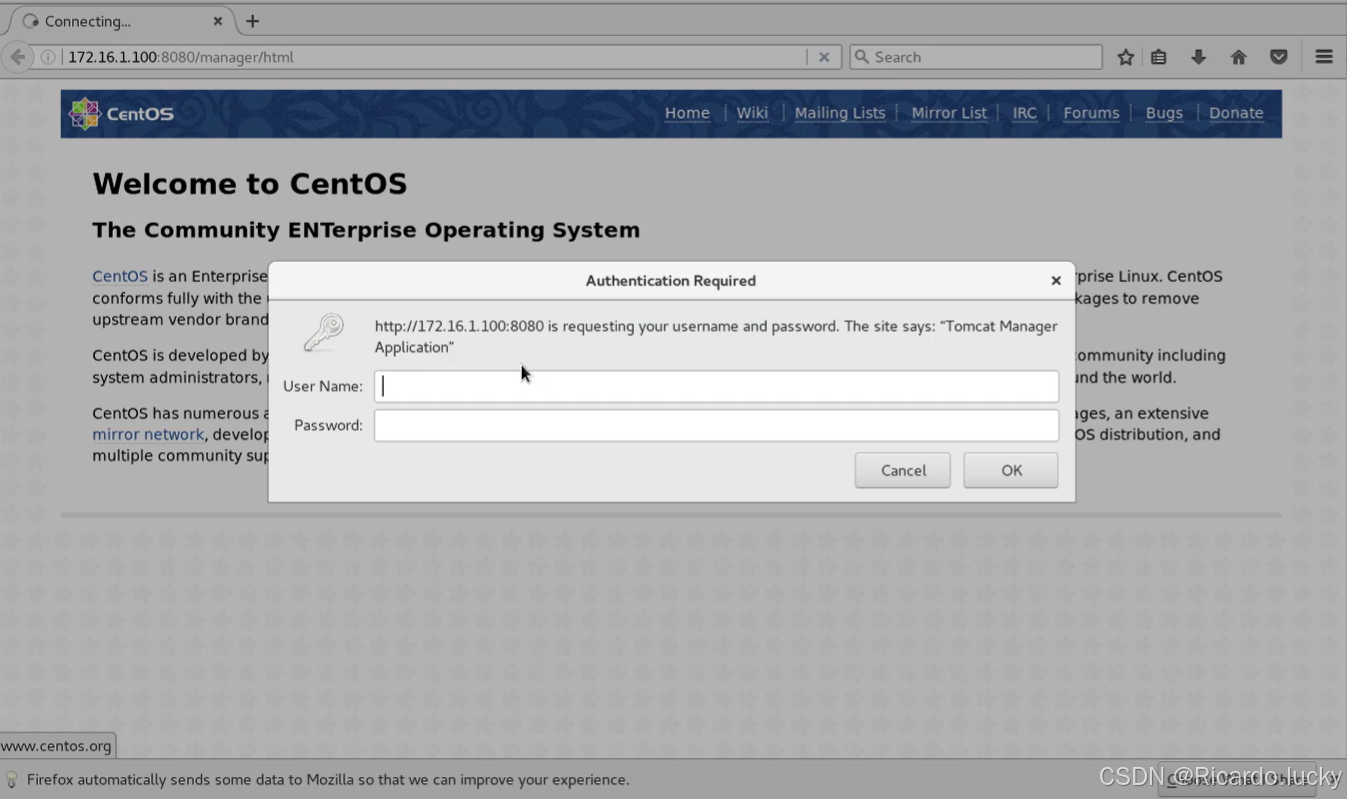Click the URL address bar
Screen dimensions: 1347x799
(435, 57)
